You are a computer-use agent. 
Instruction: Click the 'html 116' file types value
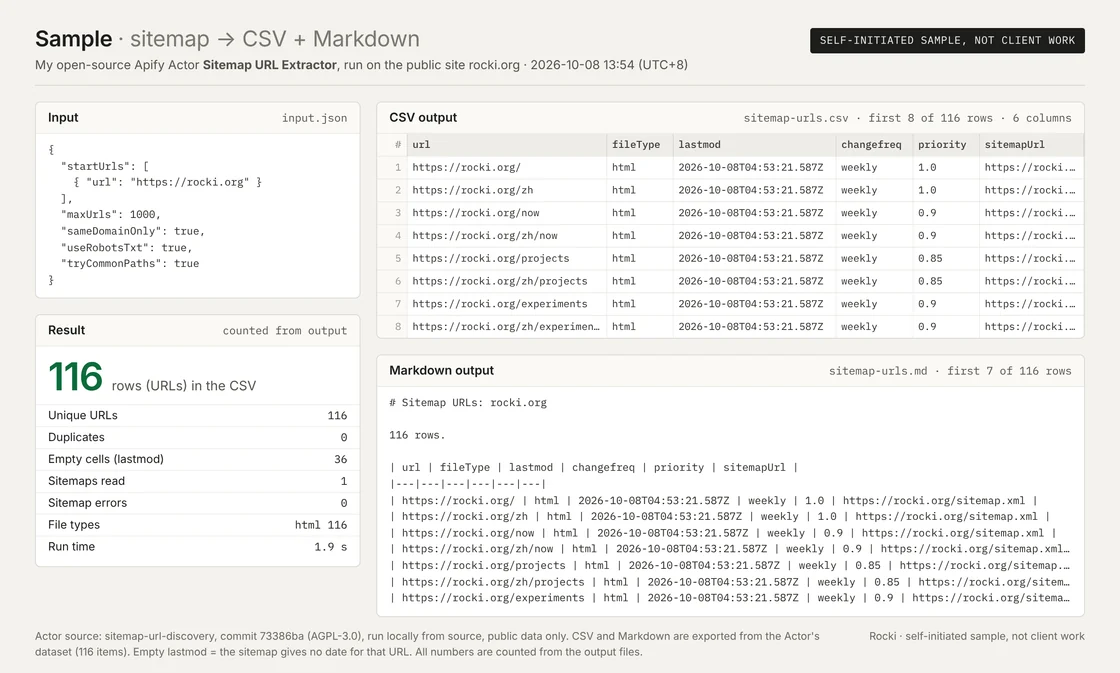click(321, 525)
